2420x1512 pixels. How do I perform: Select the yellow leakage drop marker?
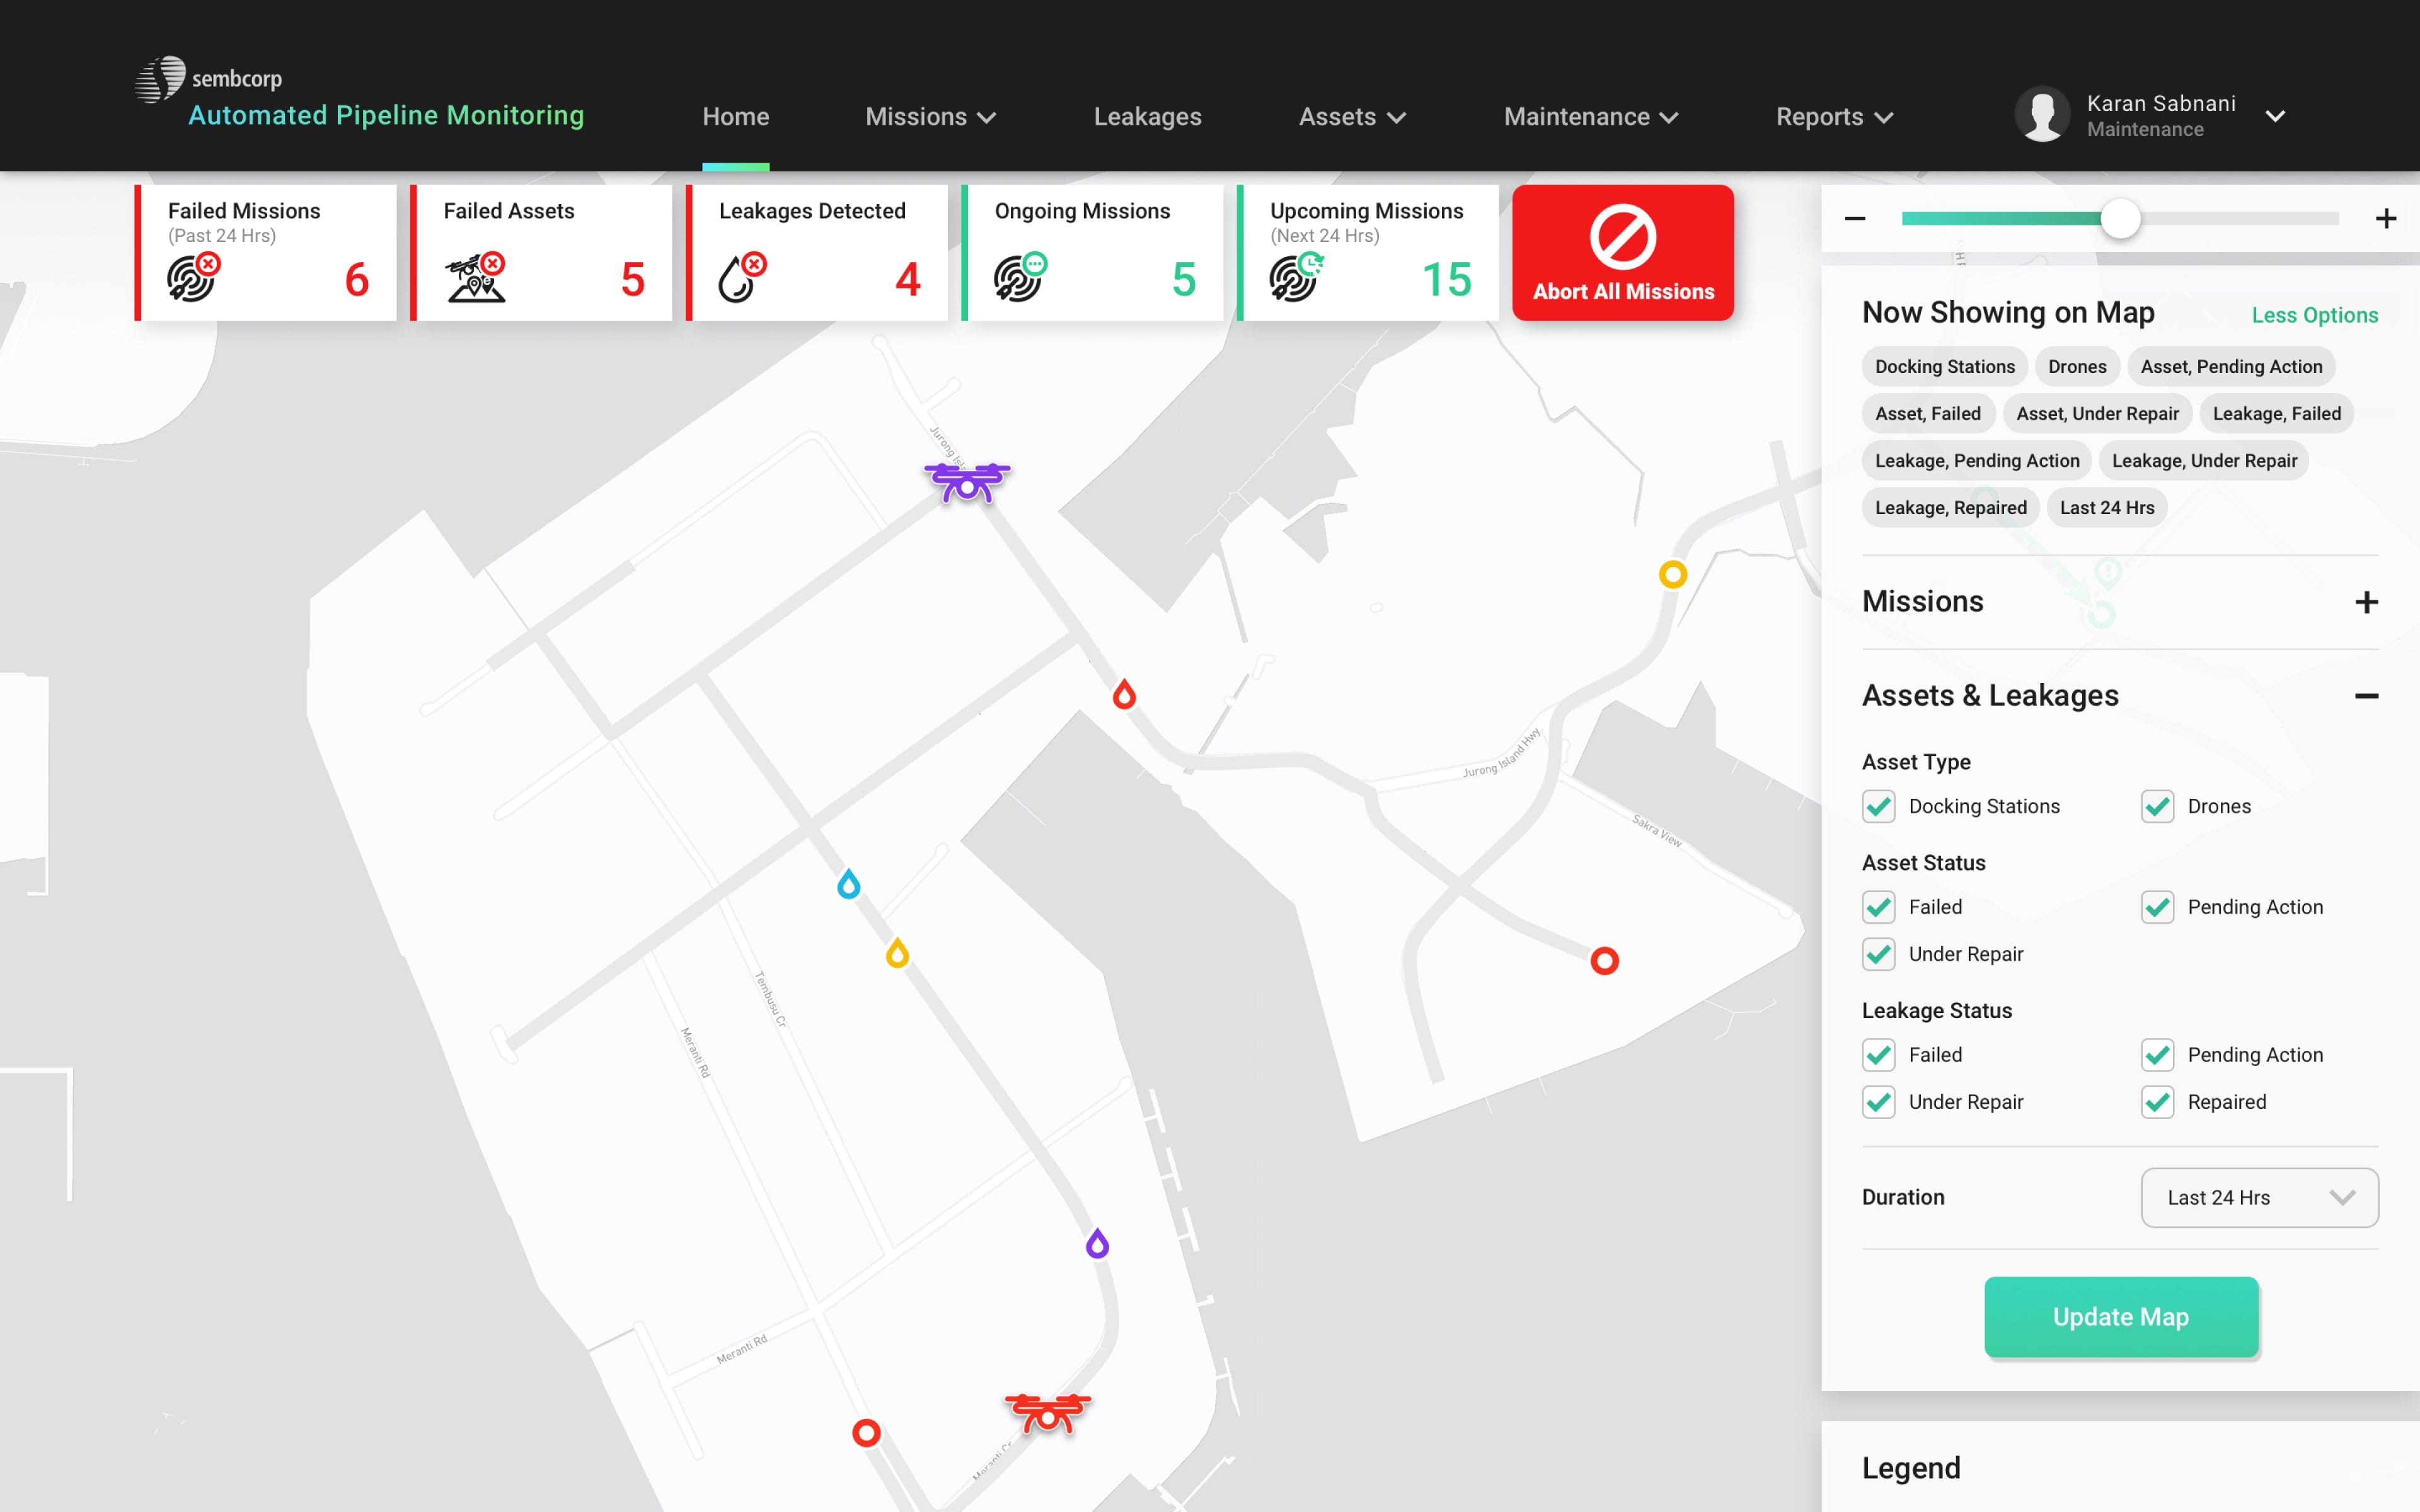click(x=897, y=953)
